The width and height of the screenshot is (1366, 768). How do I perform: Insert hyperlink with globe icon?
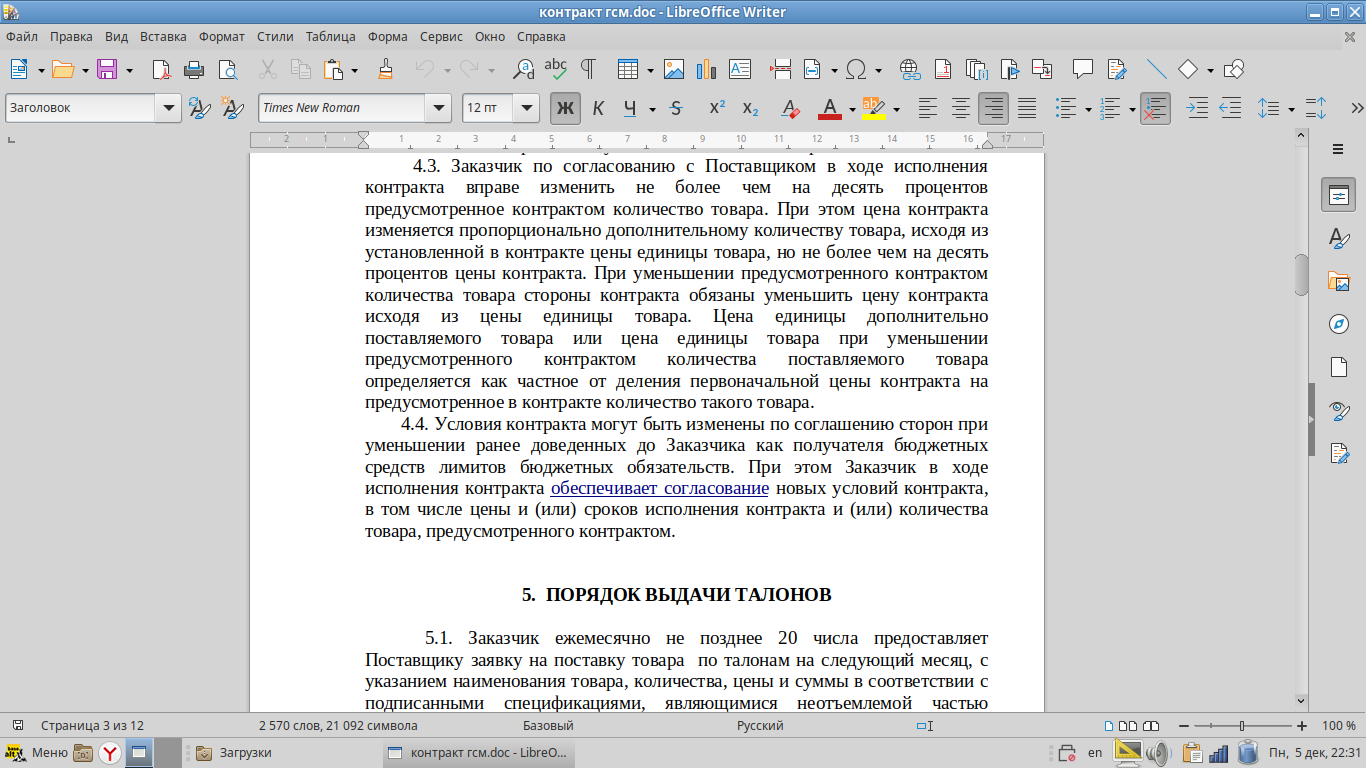click(909, 69)
